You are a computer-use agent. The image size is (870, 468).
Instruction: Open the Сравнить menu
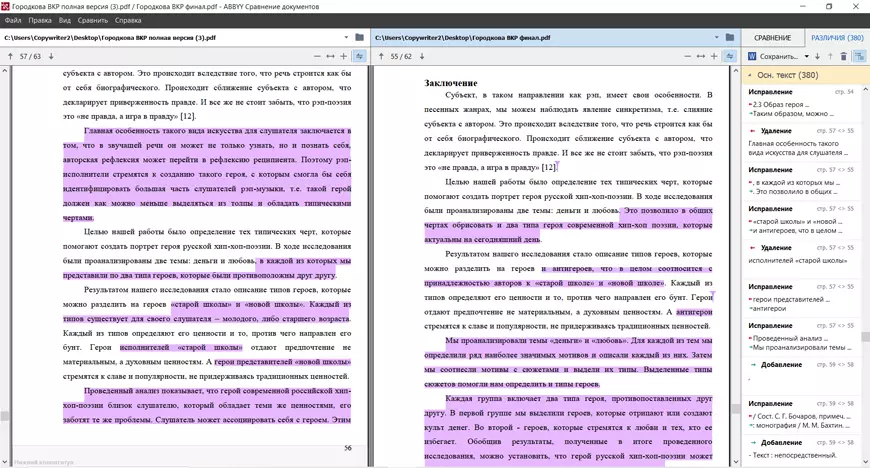pyautogui.click(x=93, y=20)
